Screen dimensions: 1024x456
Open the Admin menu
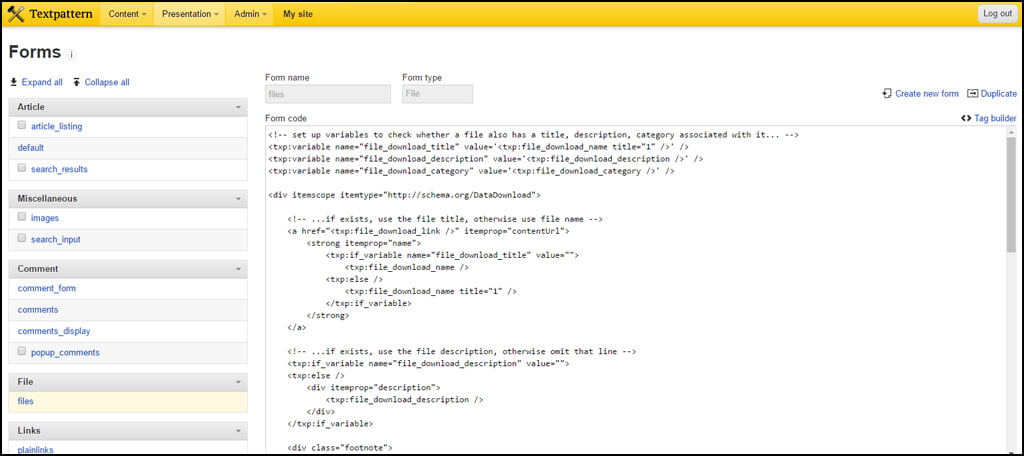point(250,14)
